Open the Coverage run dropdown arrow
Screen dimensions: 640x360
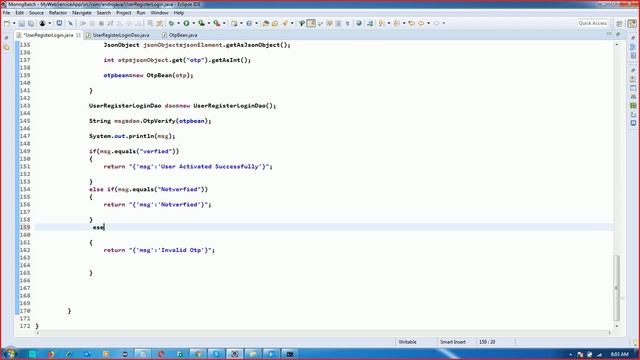tap(209, 24)
